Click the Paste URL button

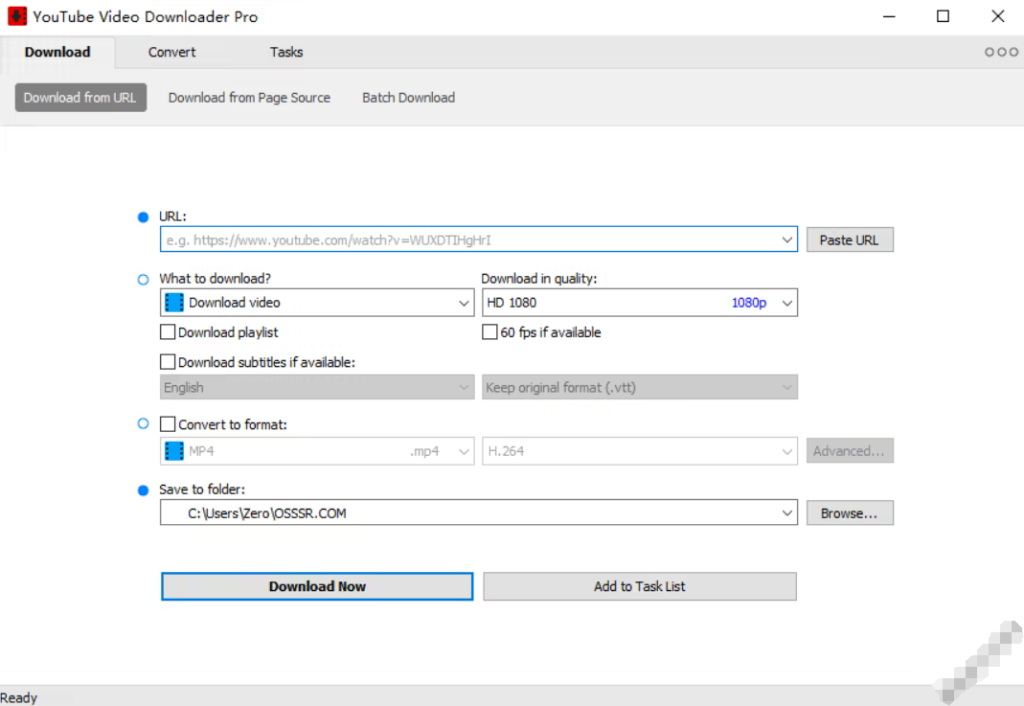click(x=850, y=240)
